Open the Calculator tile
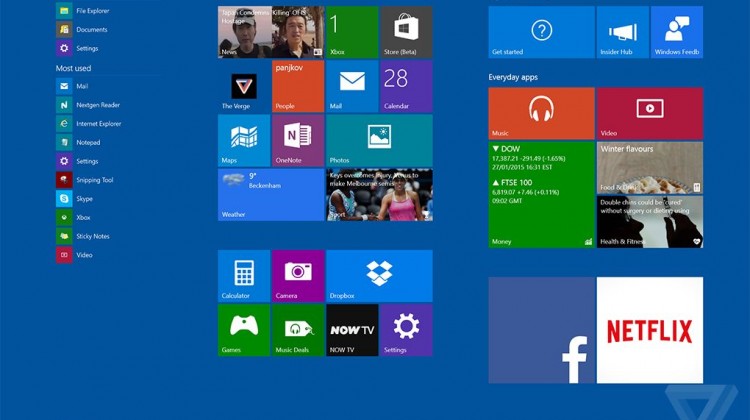750x420 pixels. [244, 276]
